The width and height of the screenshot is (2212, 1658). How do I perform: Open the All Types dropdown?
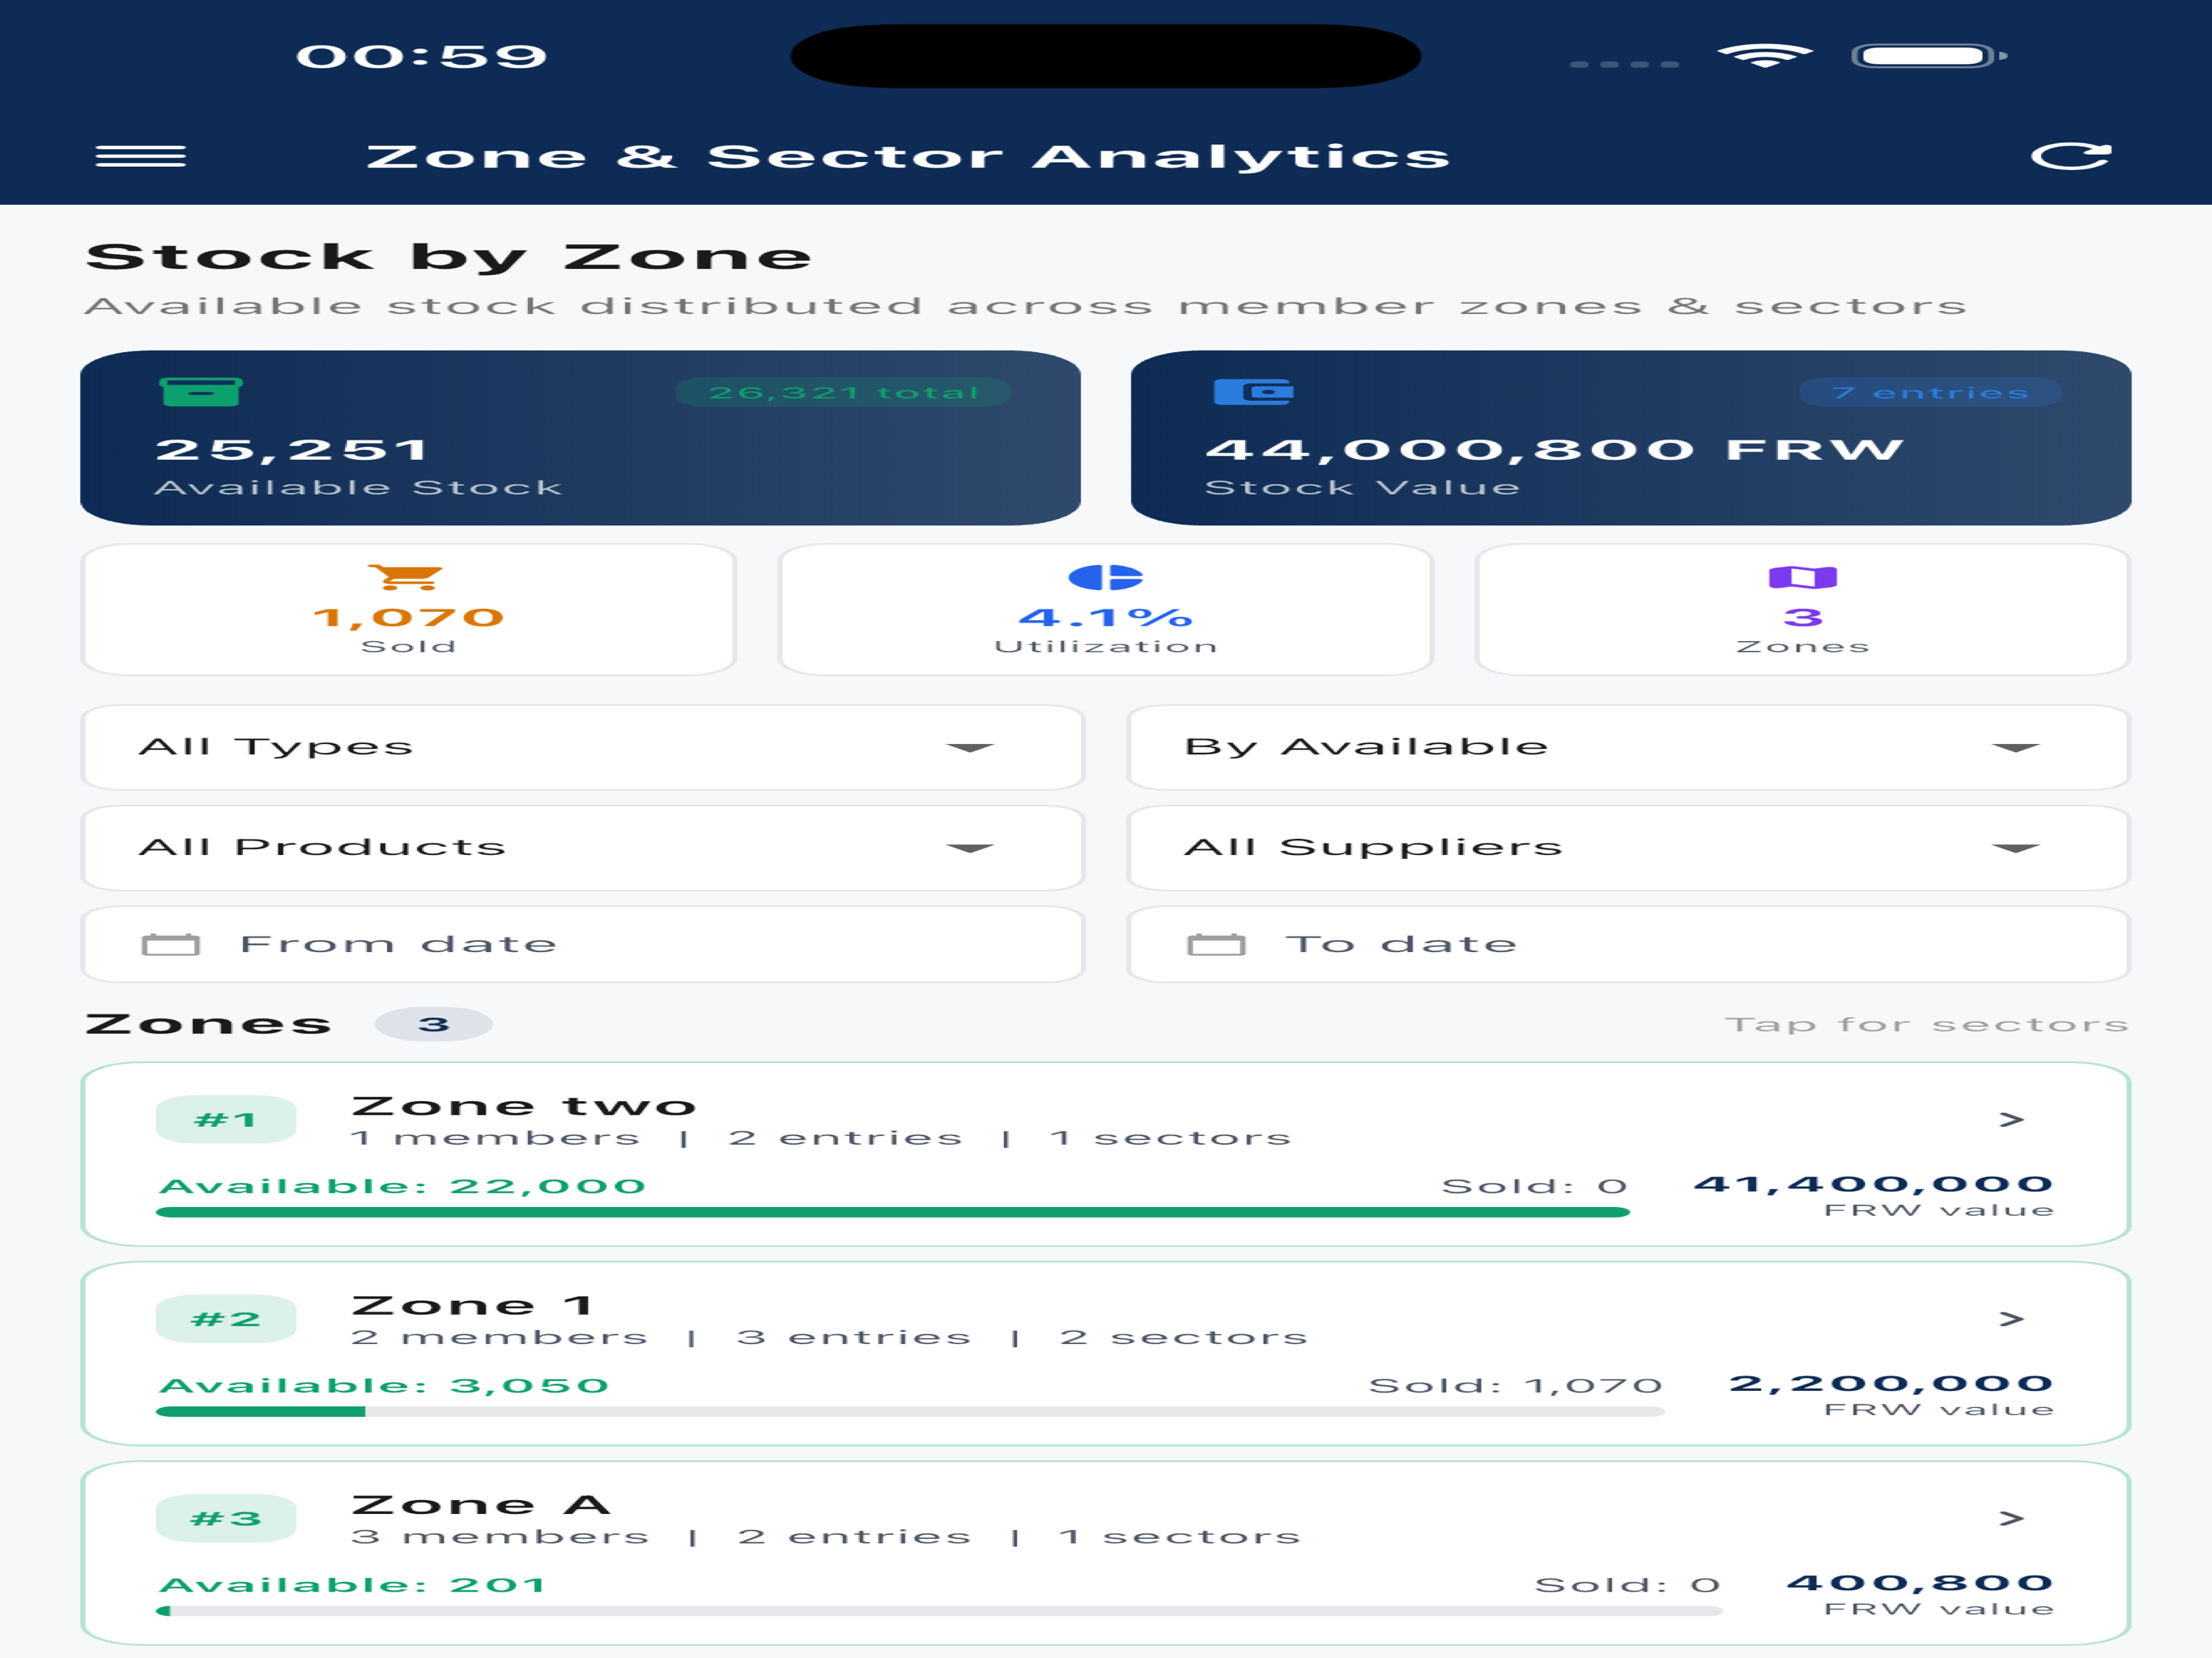[582, 748]
